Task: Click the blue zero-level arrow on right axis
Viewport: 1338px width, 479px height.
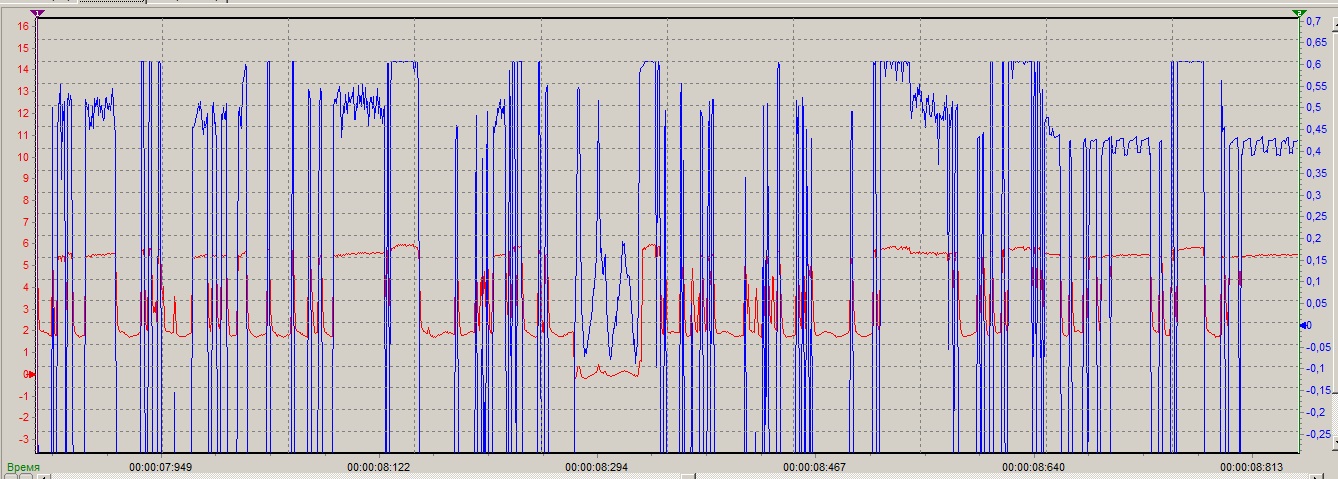Action: click(x=1304, y=325)
